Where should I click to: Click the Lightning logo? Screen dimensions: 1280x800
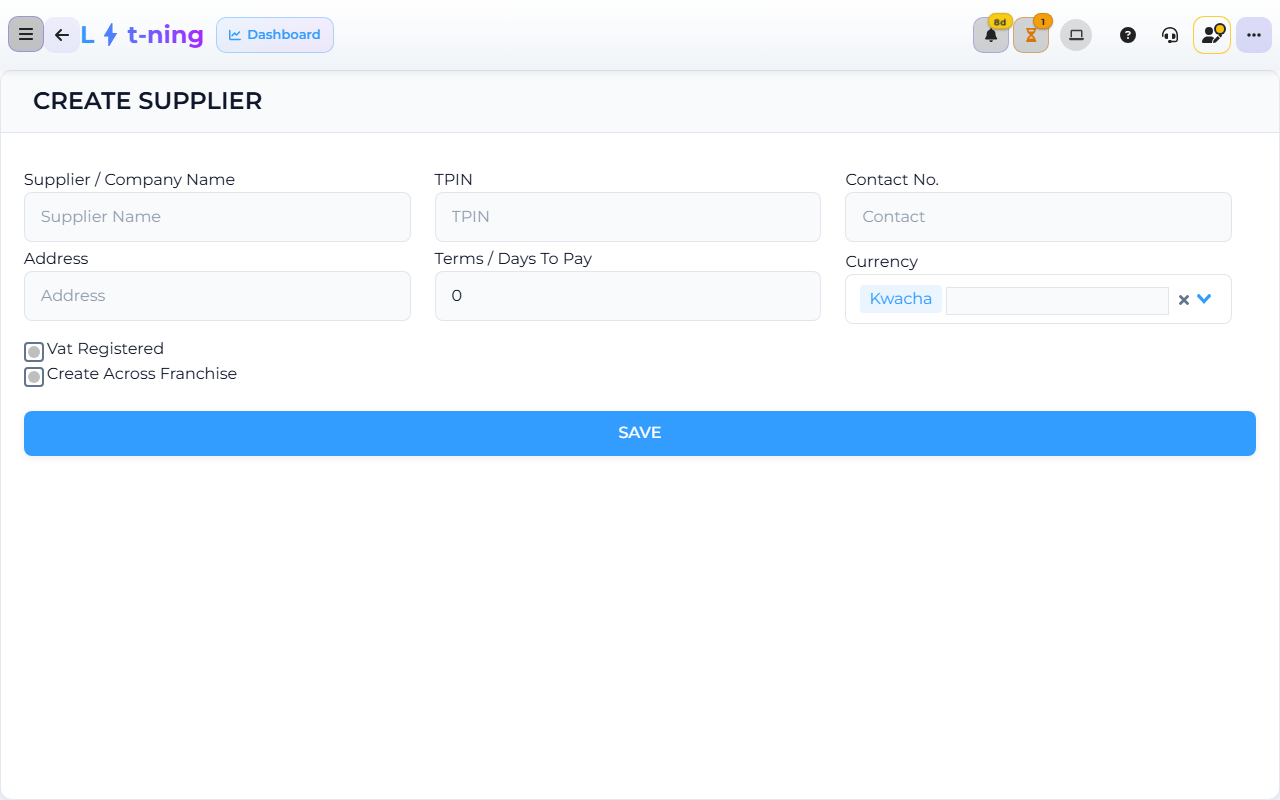tap(142, 35)
